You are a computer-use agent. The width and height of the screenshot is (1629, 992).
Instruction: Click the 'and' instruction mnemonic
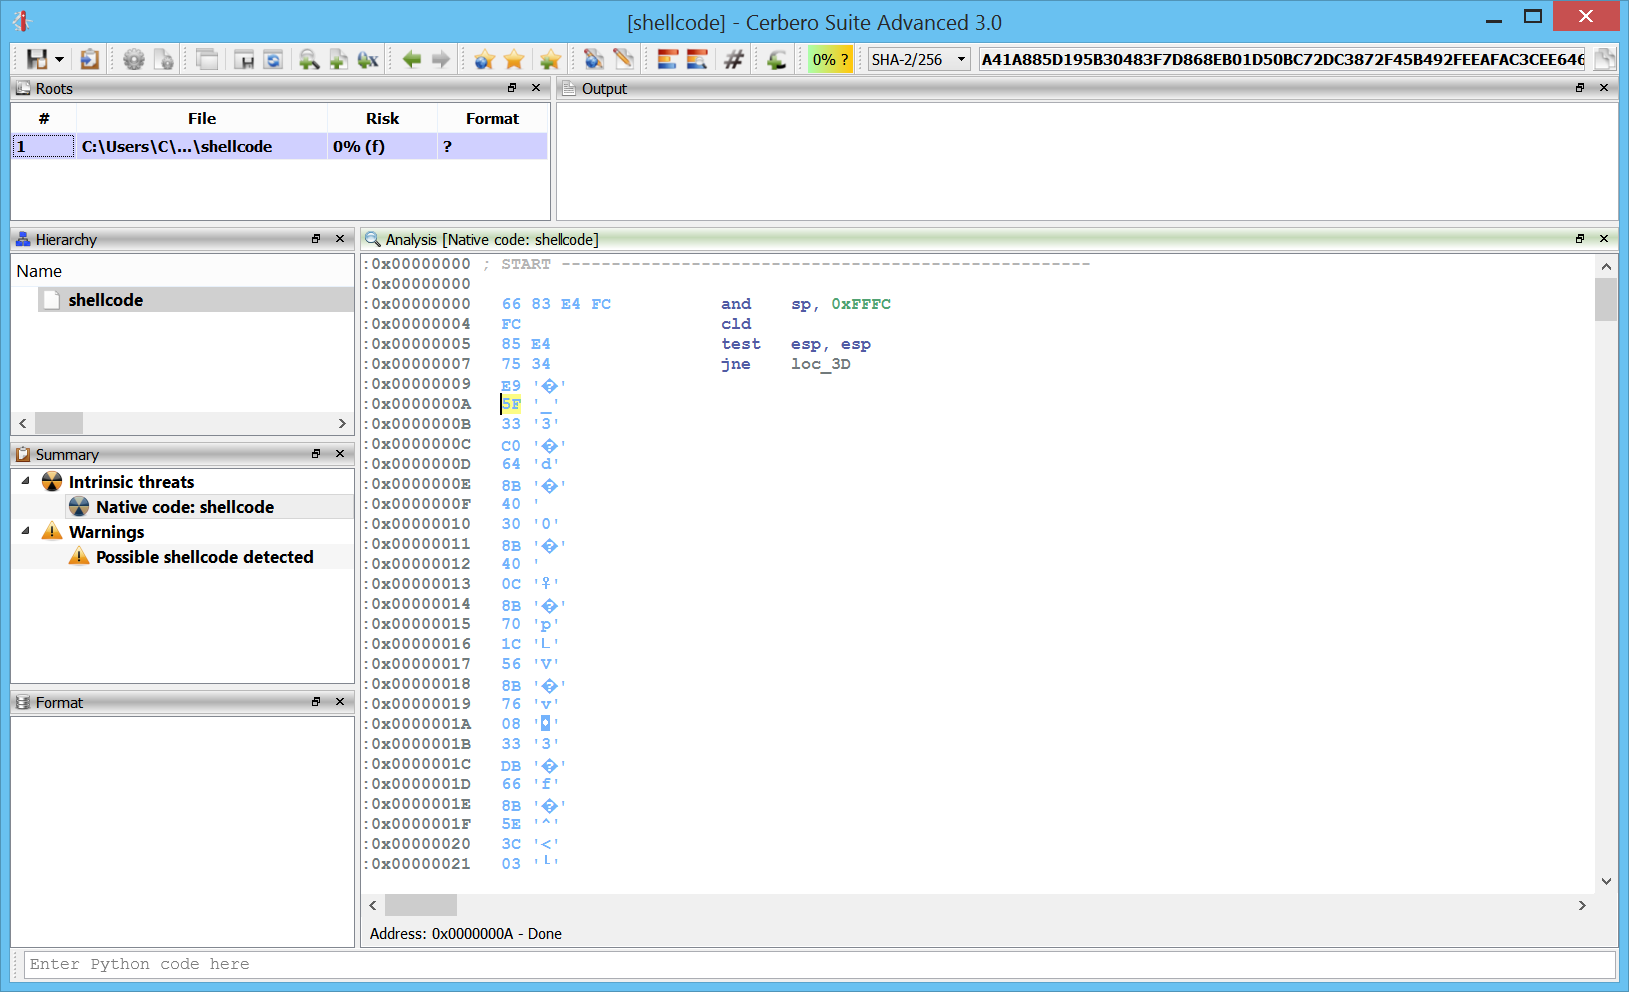coord(736,304)
